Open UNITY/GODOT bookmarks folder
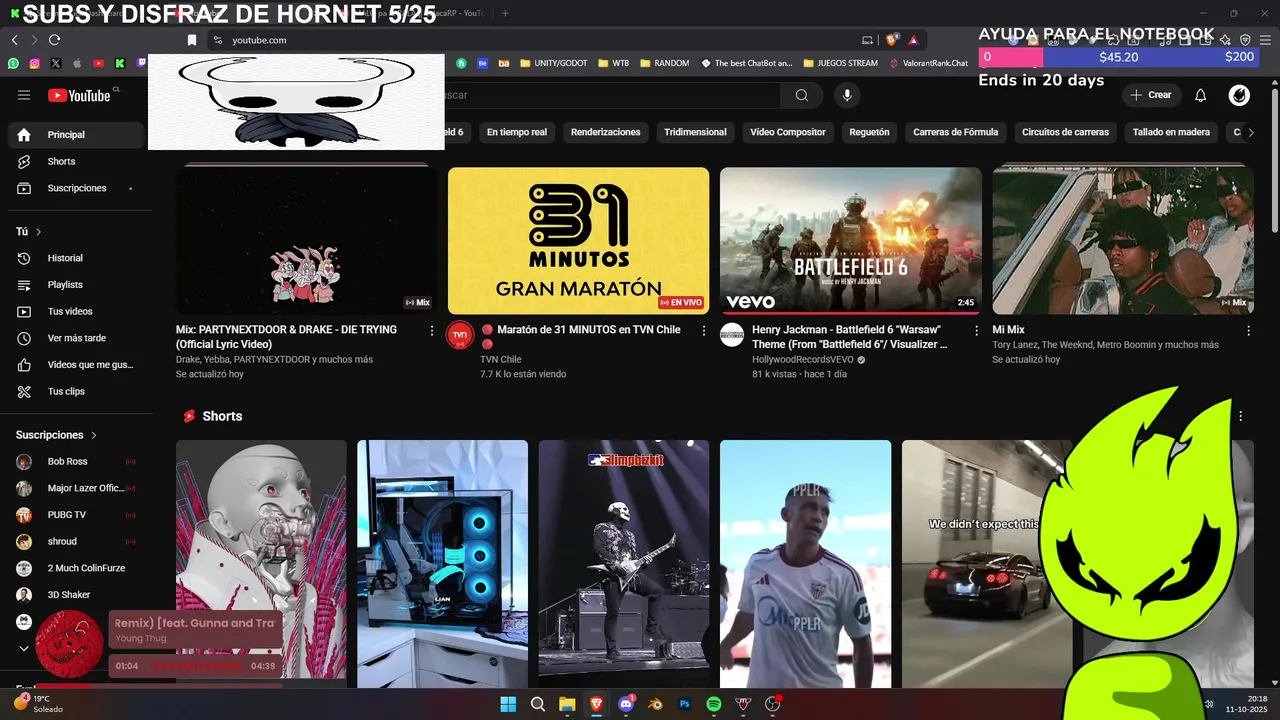This screenshot has height=720, width=1280. 552,63
